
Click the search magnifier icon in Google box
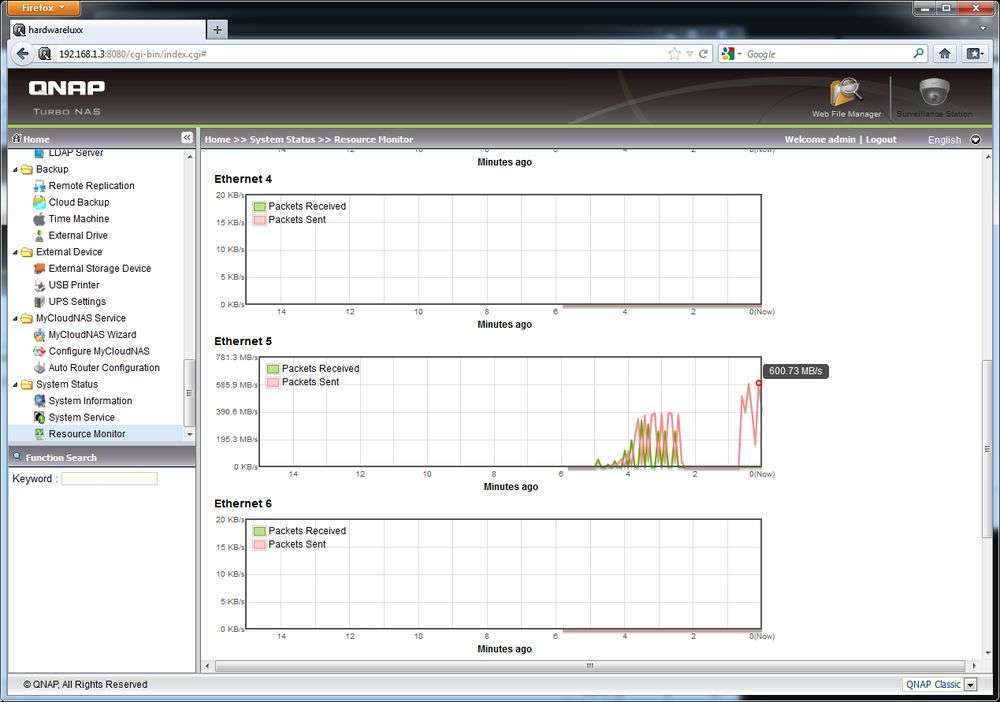918,54
